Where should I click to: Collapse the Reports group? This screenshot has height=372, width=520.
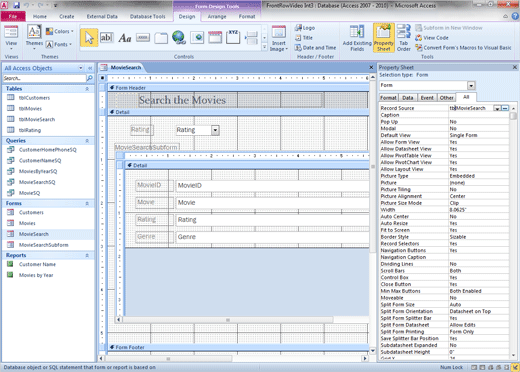(87, 255)
